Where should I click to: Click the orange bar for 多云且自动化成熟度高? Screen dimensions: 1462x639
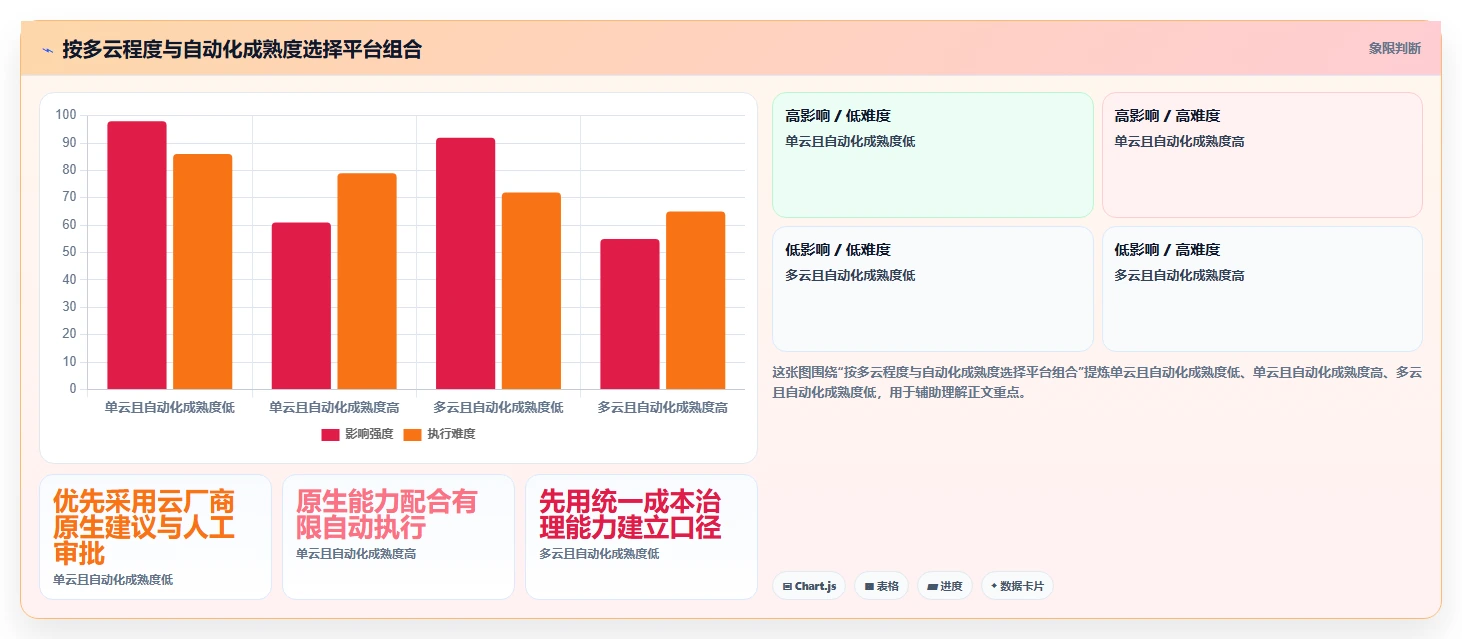click(696, 300)
